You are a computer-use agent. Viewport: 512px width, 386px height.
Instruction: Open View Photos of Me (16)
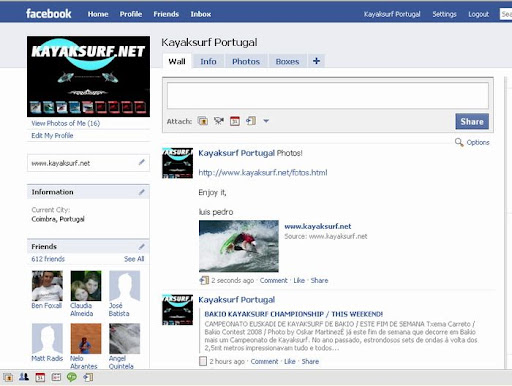pyautogui.click(x=66, y=123)
